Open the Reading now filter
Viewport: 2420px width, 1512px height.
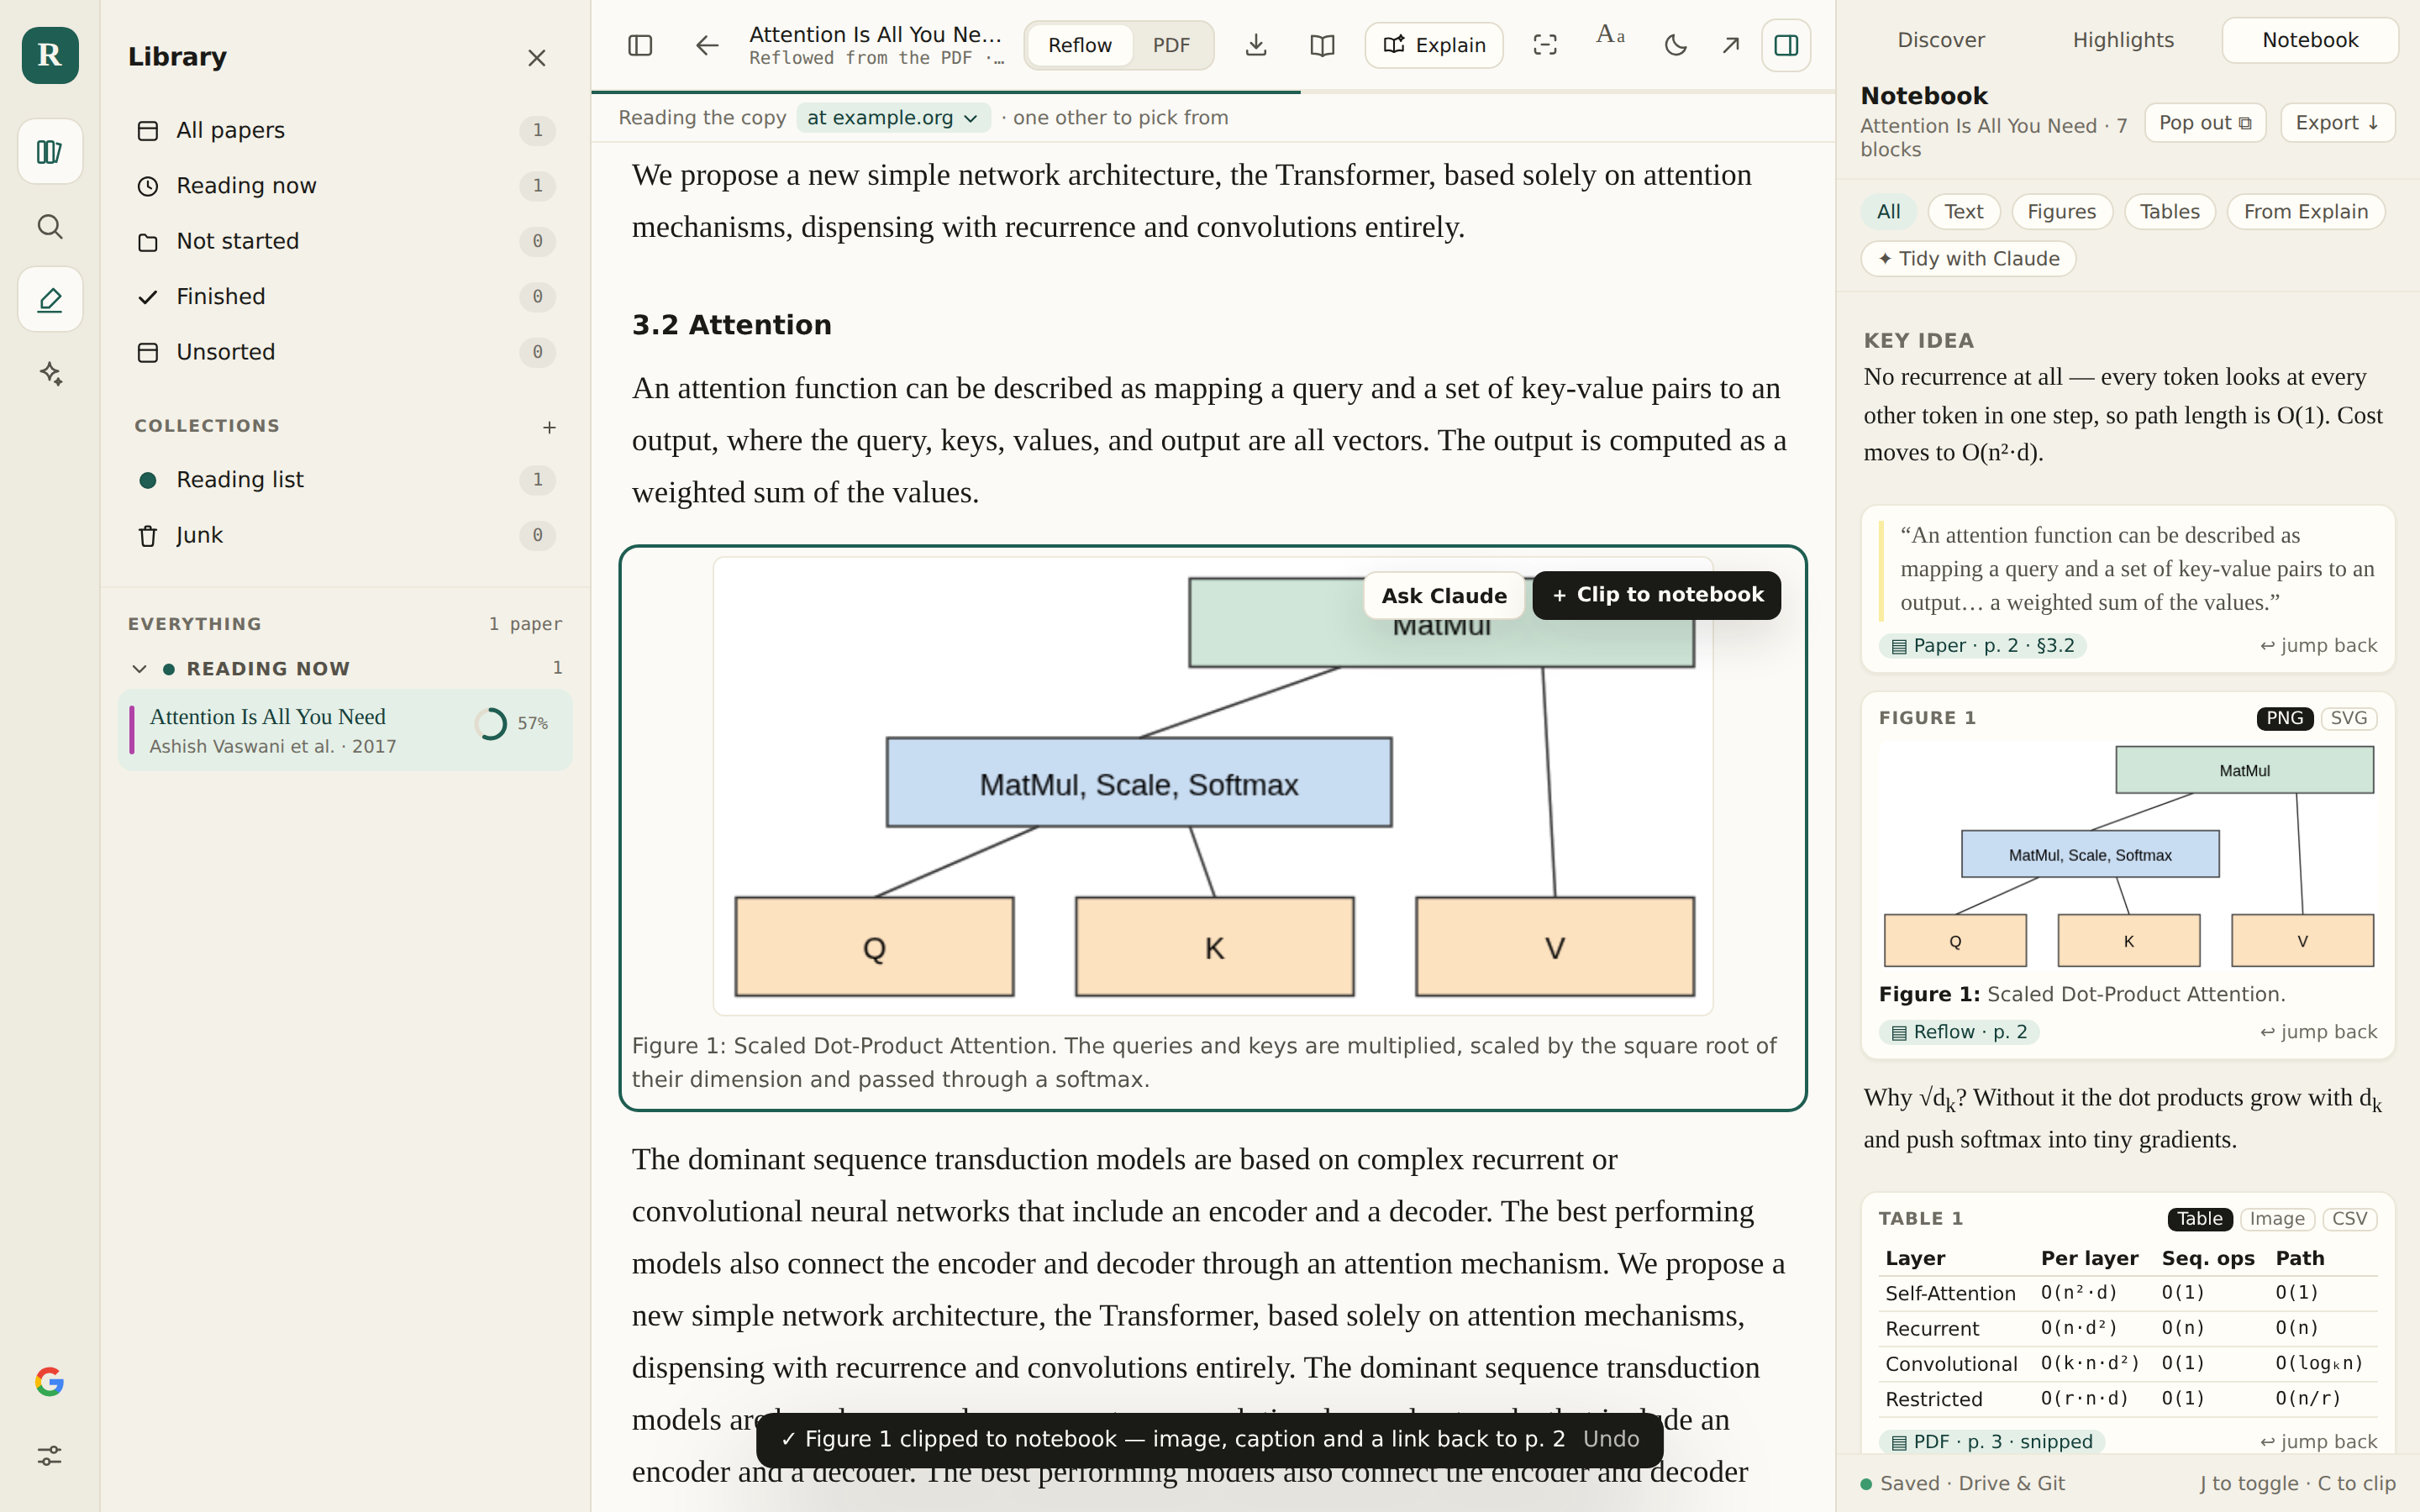(345, 186)
